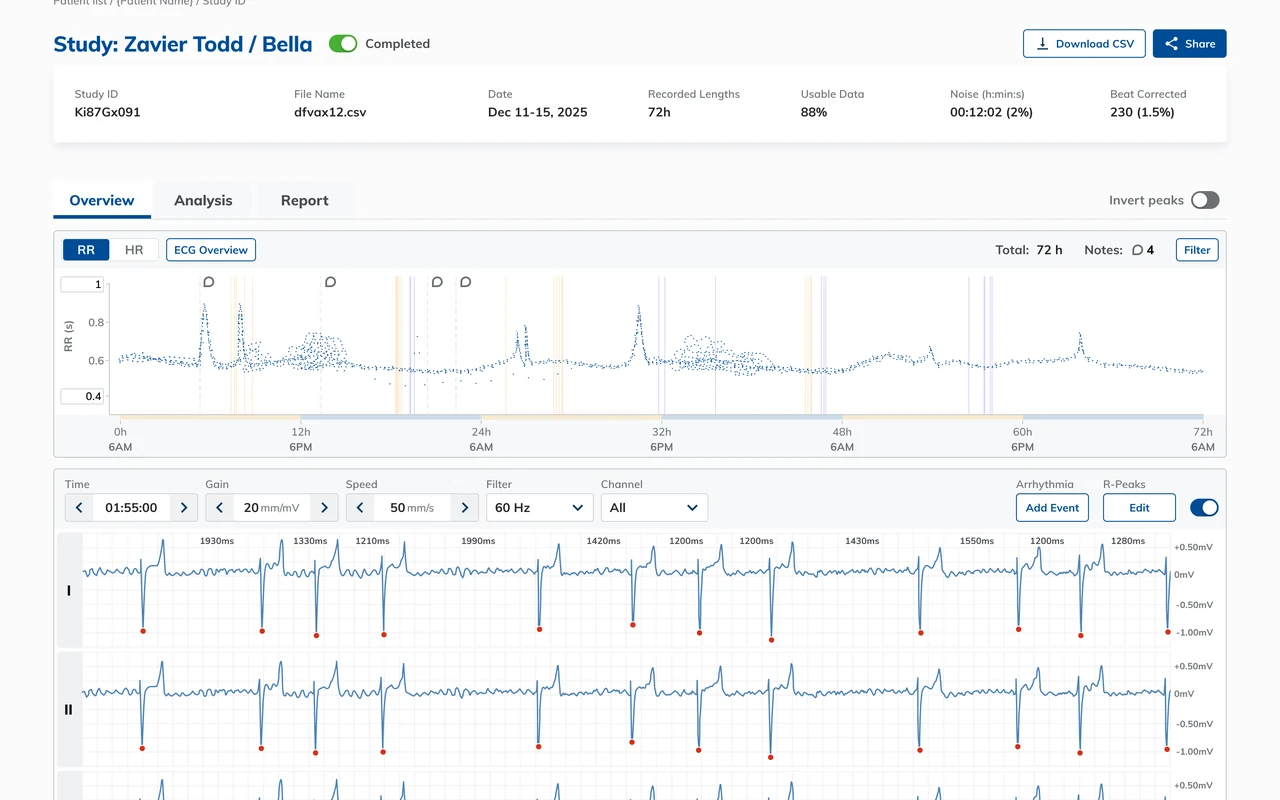Click the Time field showing 01:55:00
1280x800 pixels.
pos(131,508)
